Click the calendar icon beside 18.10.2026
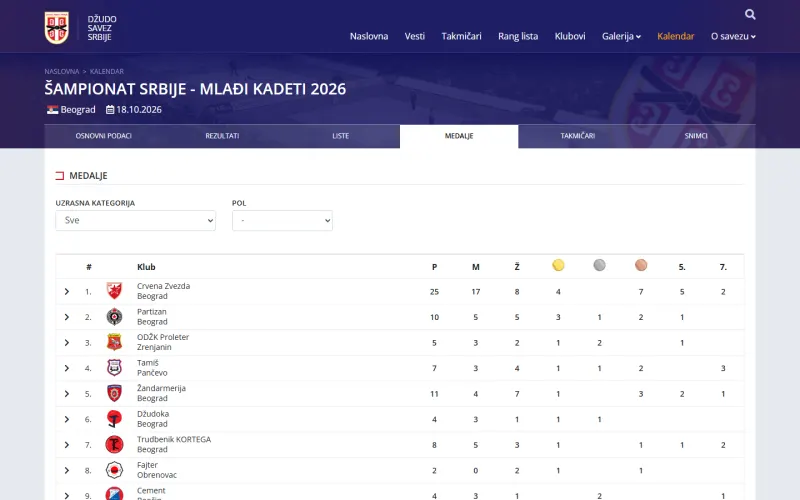This screenshot has width=800, height=500. click(x=110, y=110)
